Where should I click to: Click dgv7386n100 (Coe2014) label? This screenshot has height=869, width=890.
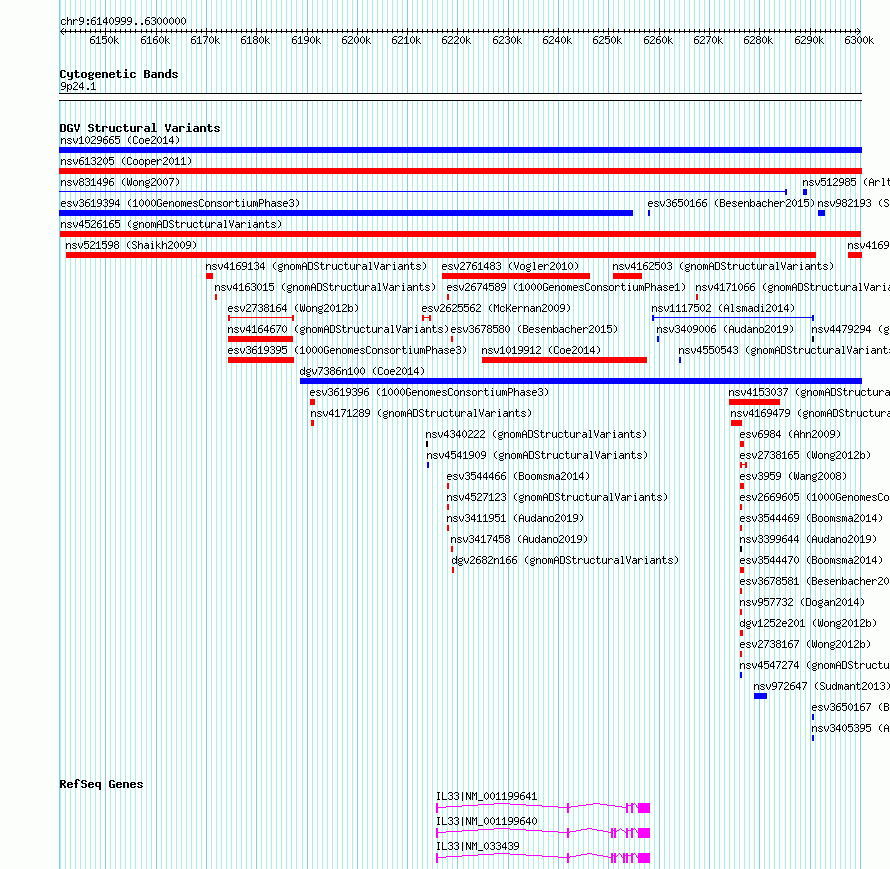[x=362, y=371]
